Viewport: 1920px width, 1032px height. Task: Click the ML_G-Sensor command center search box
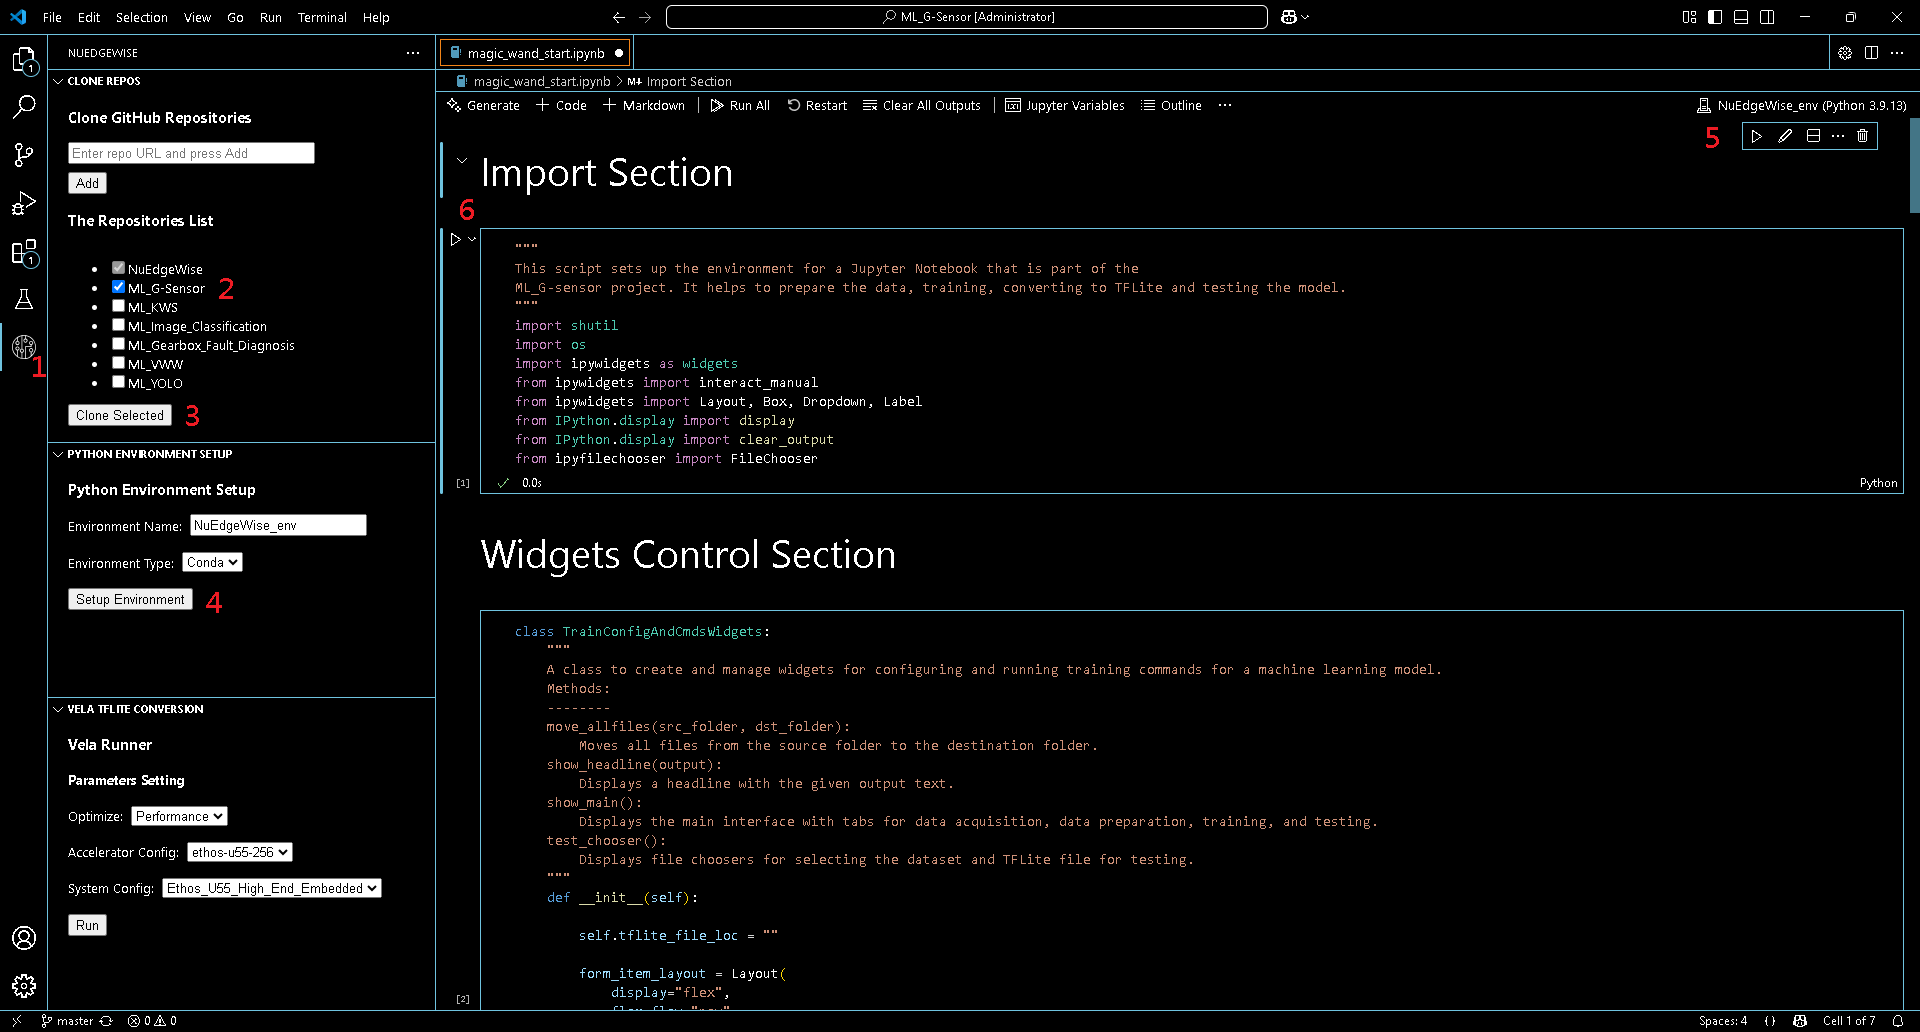point(966,17)
